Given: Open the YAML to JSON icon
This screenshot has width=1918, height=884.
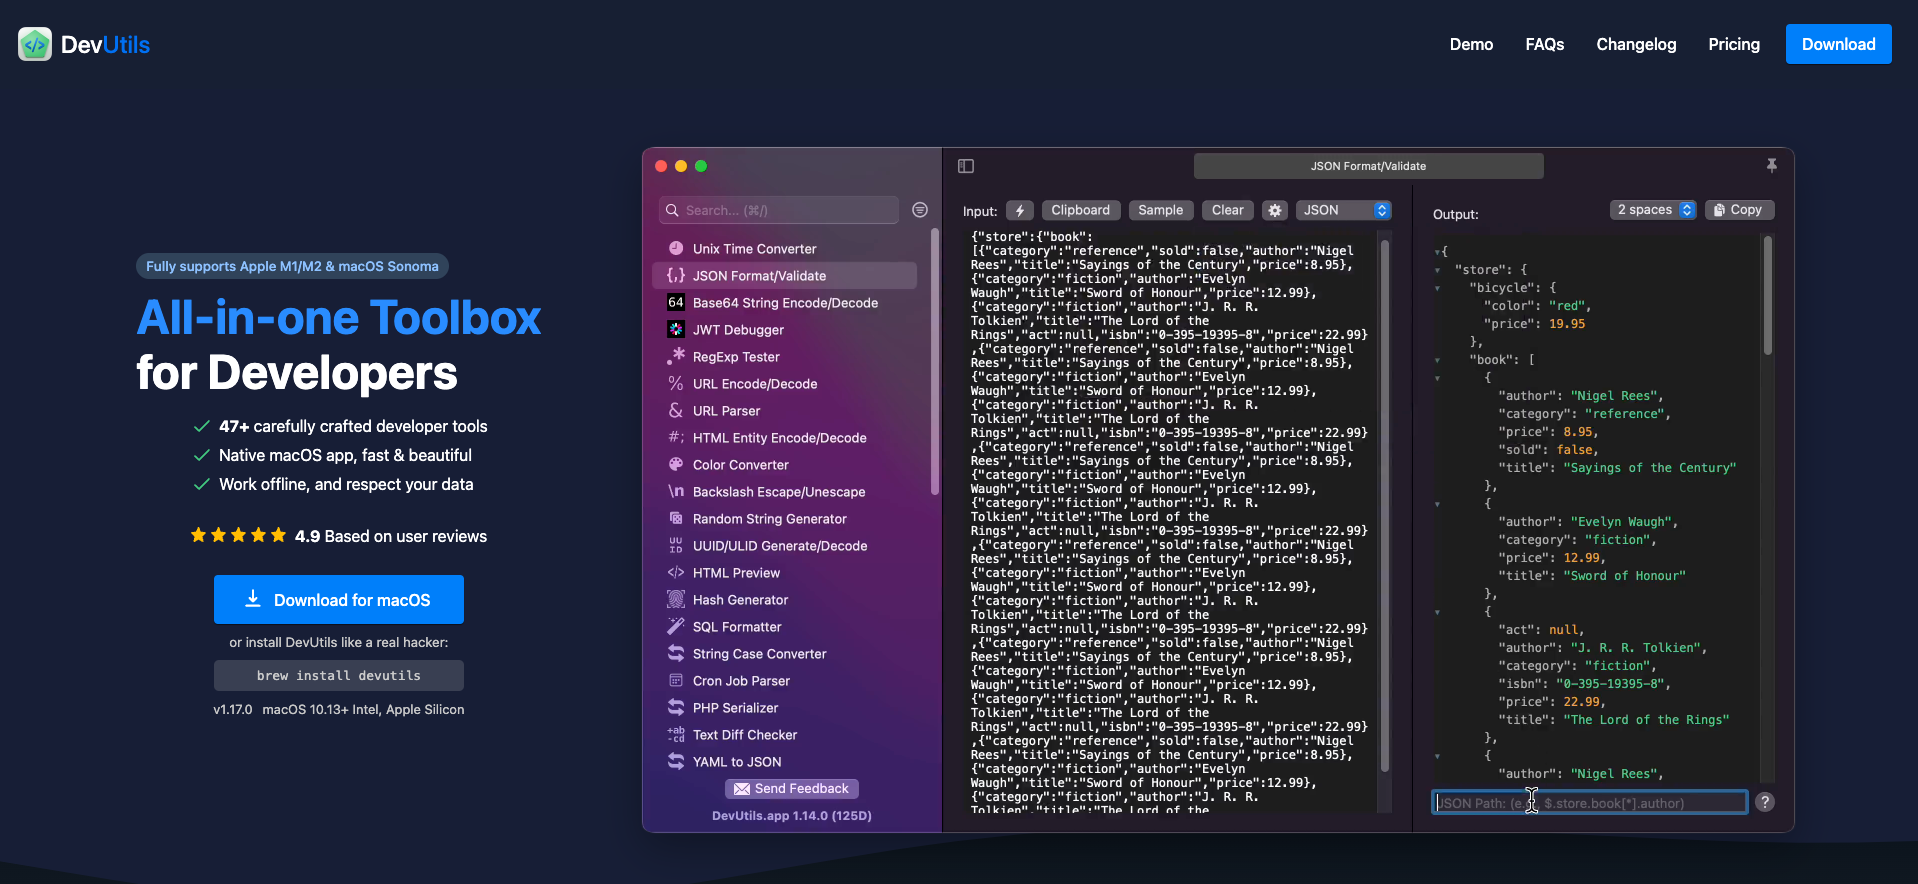Looking at the screenshot, I should point(676,762).
